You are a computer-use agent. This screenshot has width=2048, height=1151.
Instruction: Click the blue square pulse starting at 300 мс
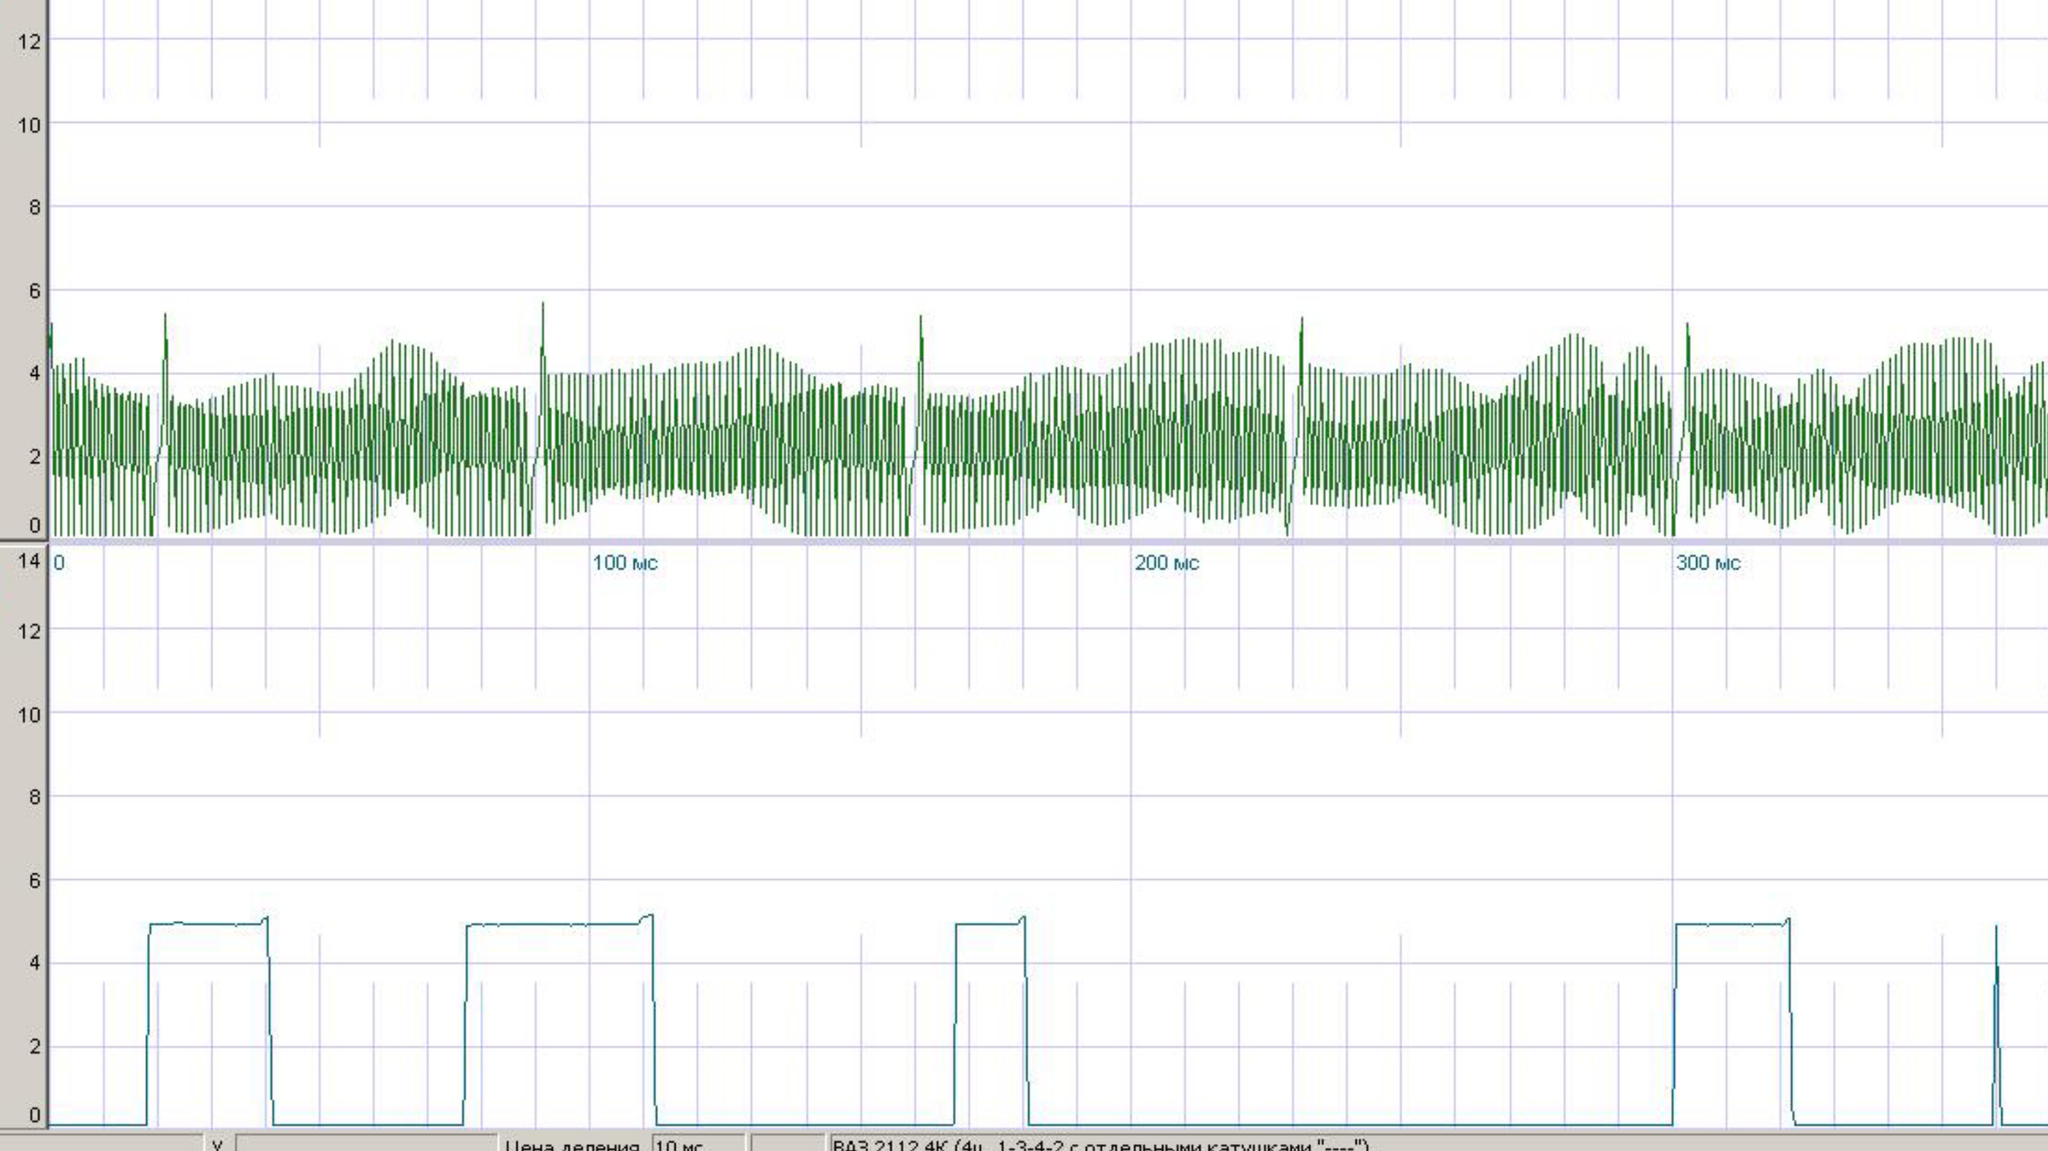1733,1021
